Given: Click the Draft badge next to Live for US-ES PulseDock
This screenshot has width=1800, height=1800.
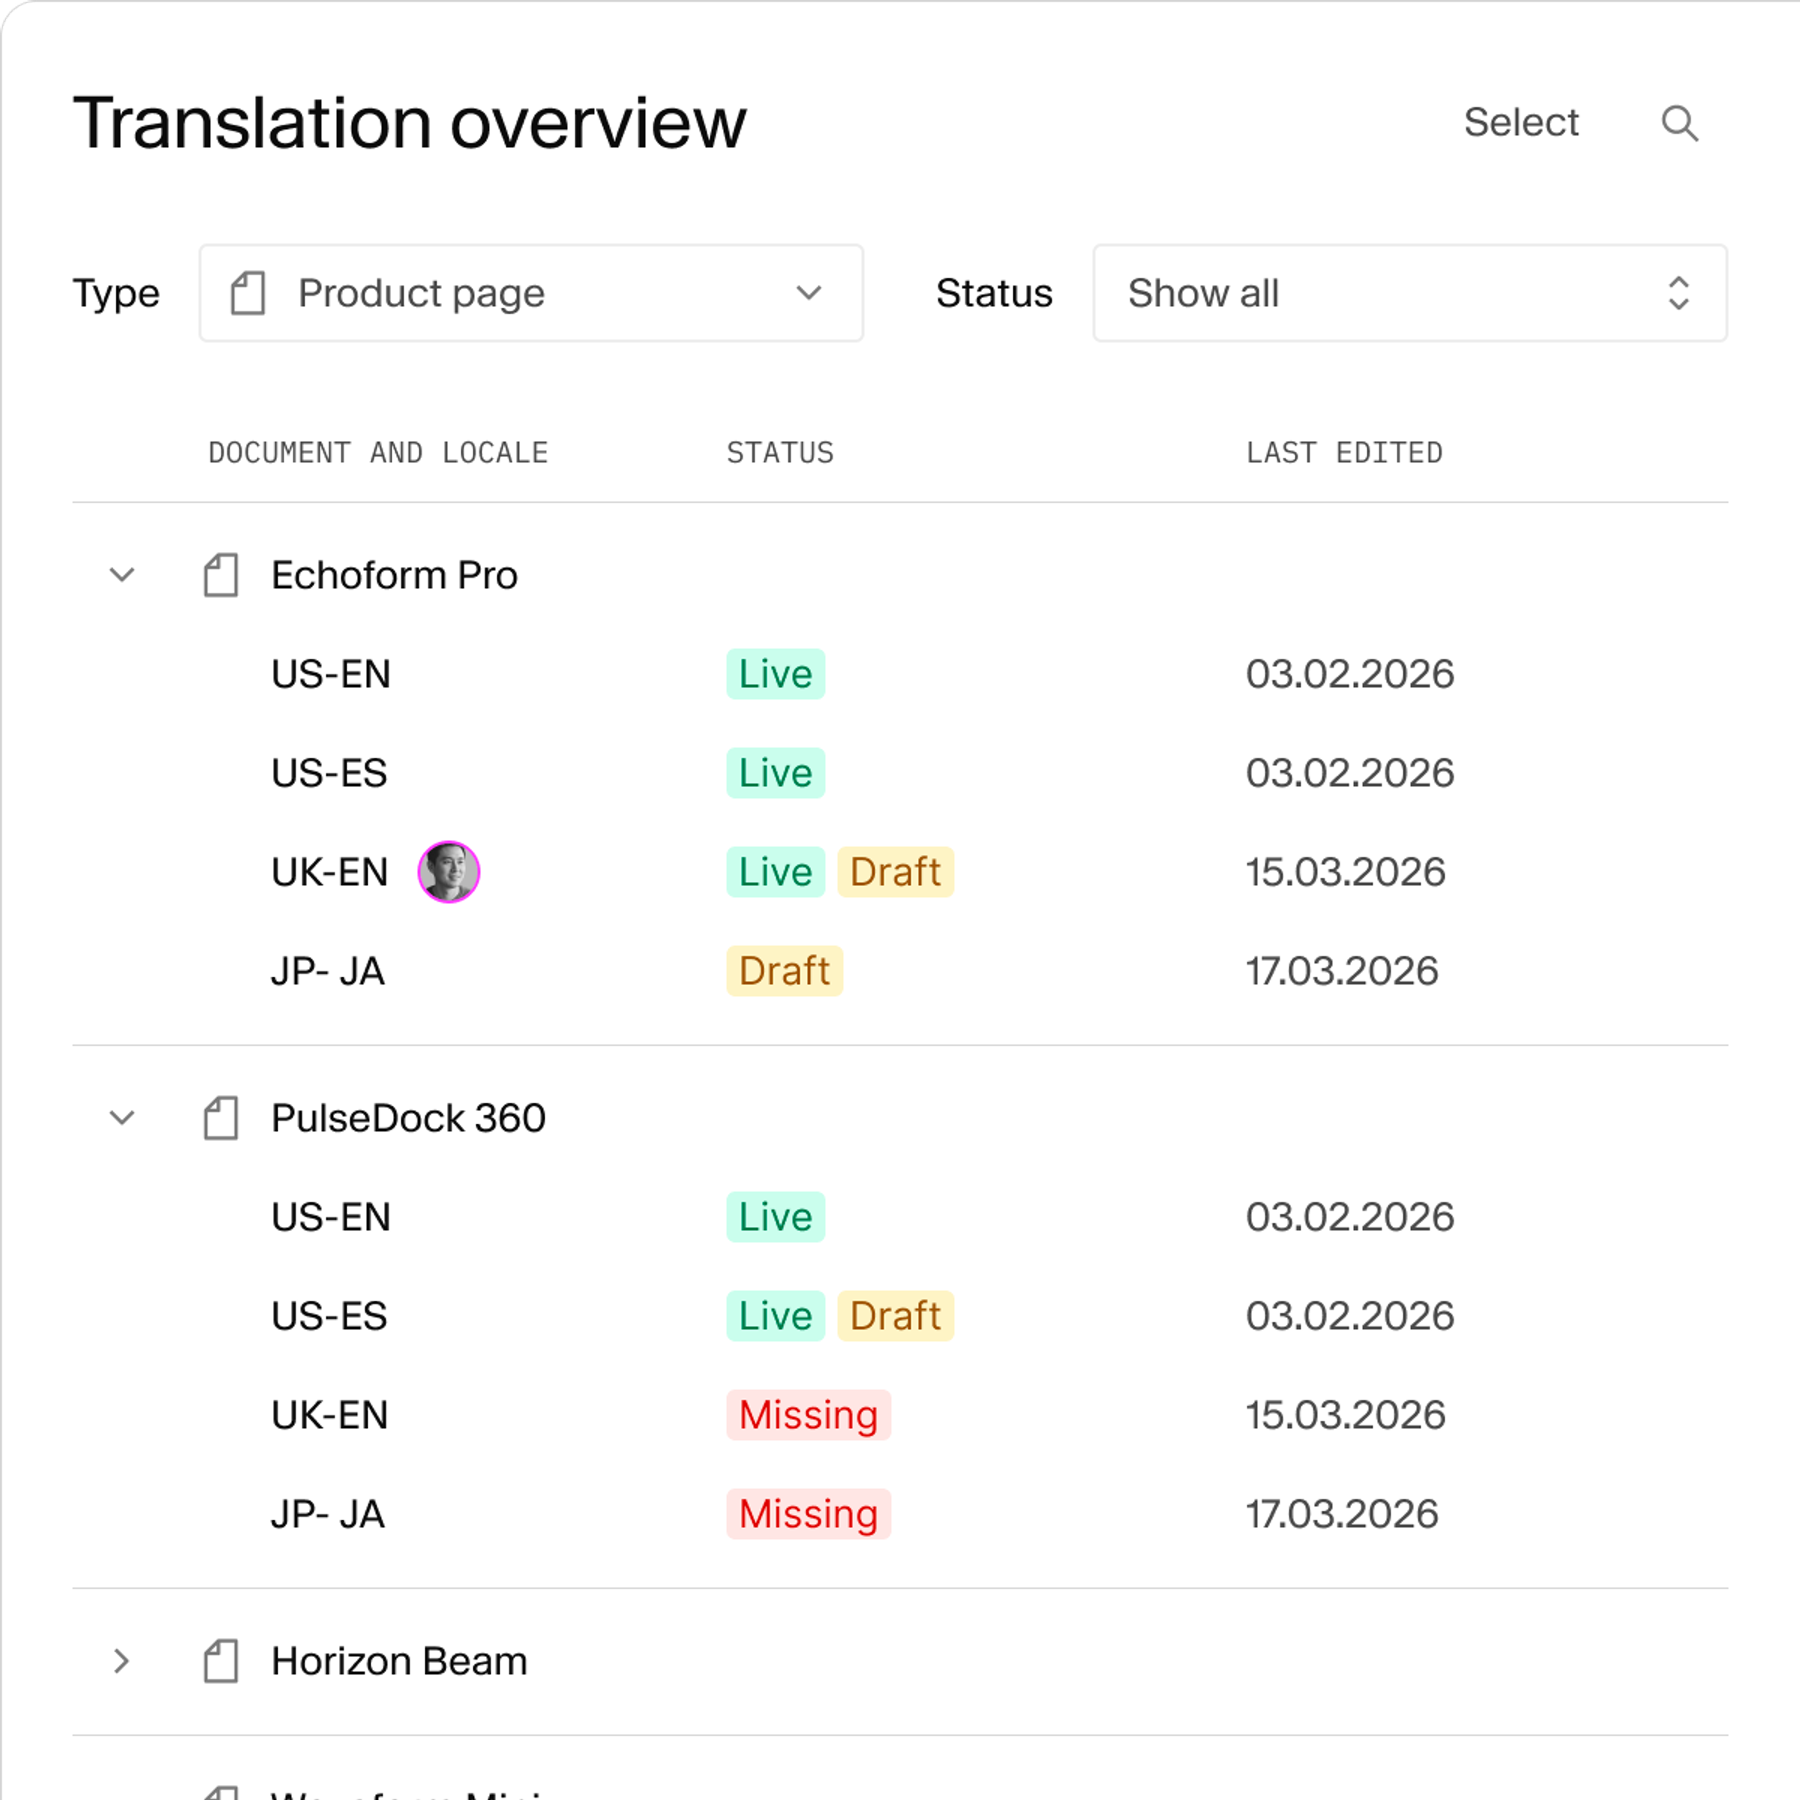Looking at the screenshot, I should [895, 1315].
